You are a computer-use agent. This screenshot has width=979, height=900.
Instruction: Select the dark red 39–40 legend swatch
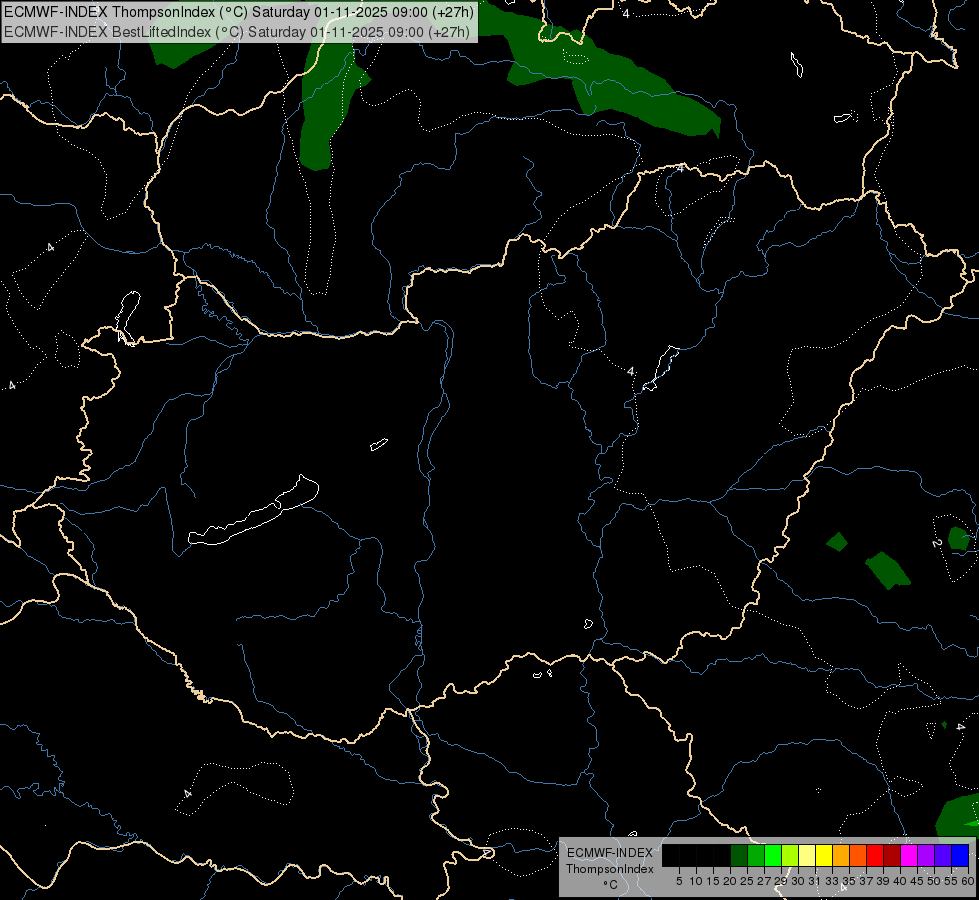pyautogui.click(x=892, y=855)
